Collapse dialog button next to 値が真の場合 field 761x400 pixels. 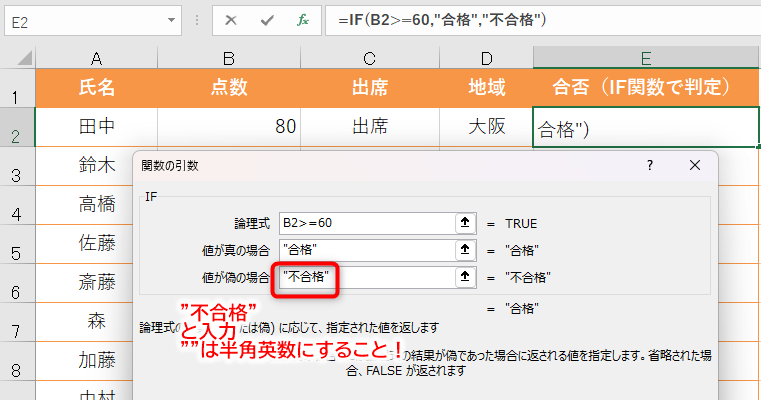coord(464,250)
